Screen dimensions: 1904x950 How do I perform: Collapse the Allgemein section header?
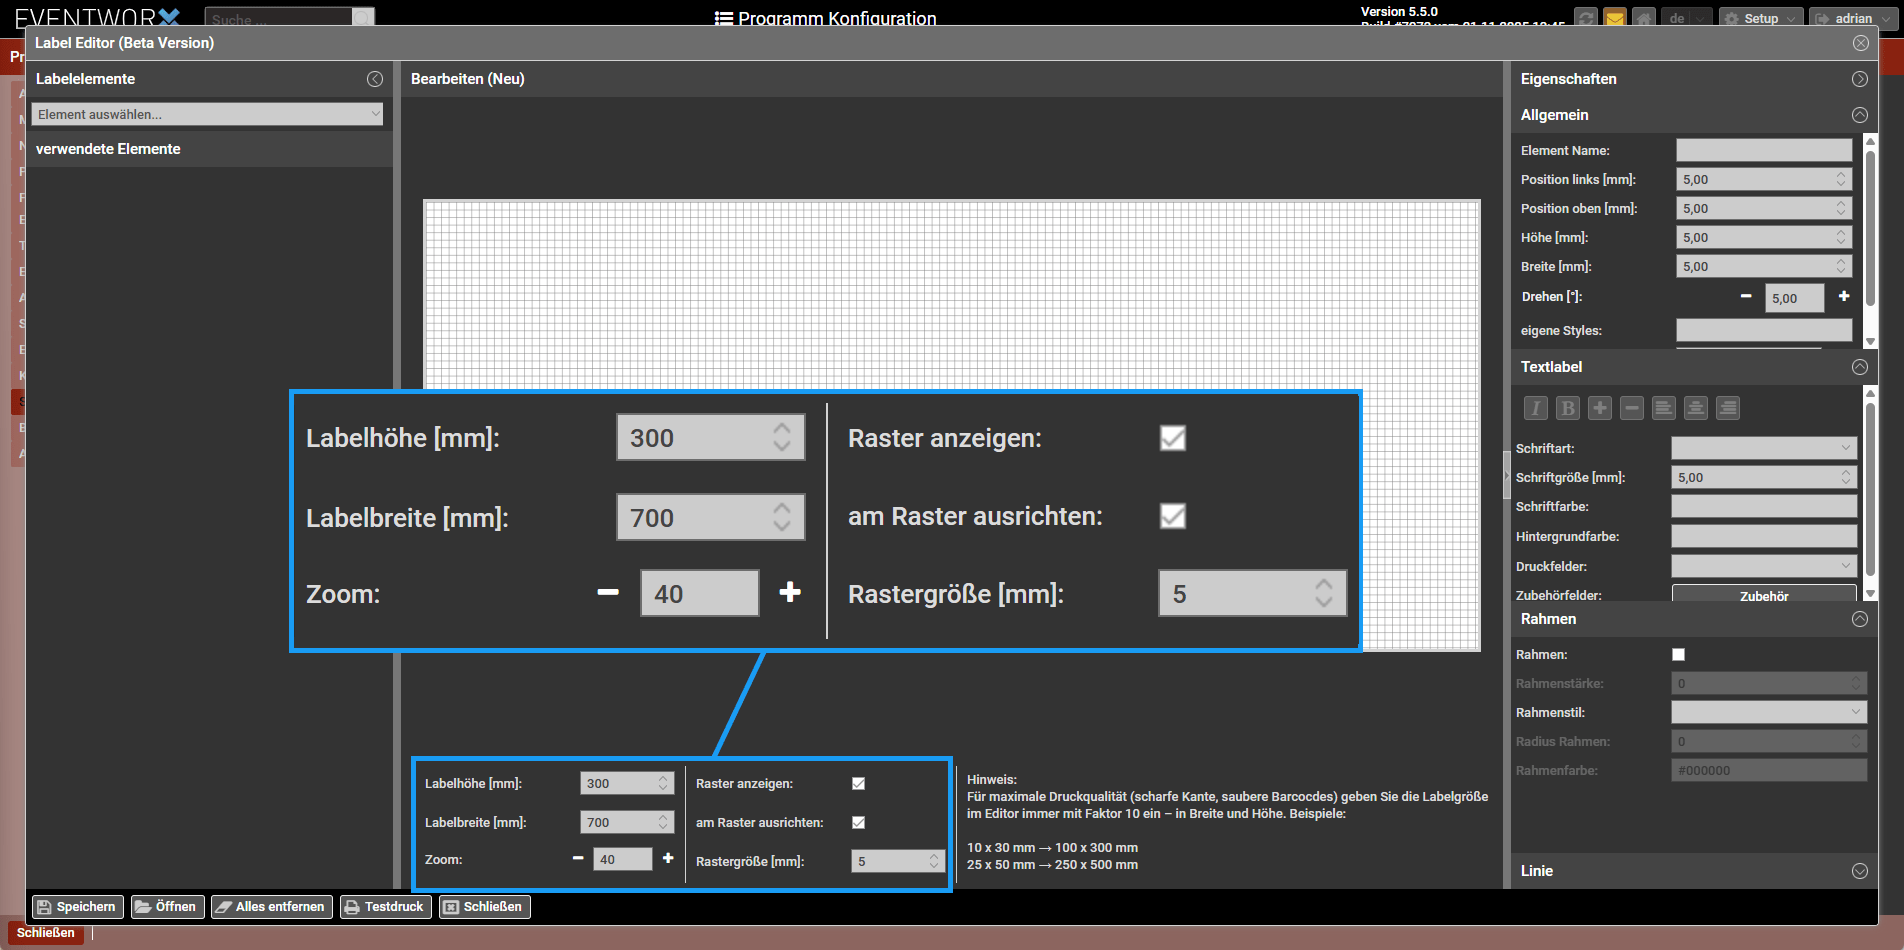(x=1859, y=115)
